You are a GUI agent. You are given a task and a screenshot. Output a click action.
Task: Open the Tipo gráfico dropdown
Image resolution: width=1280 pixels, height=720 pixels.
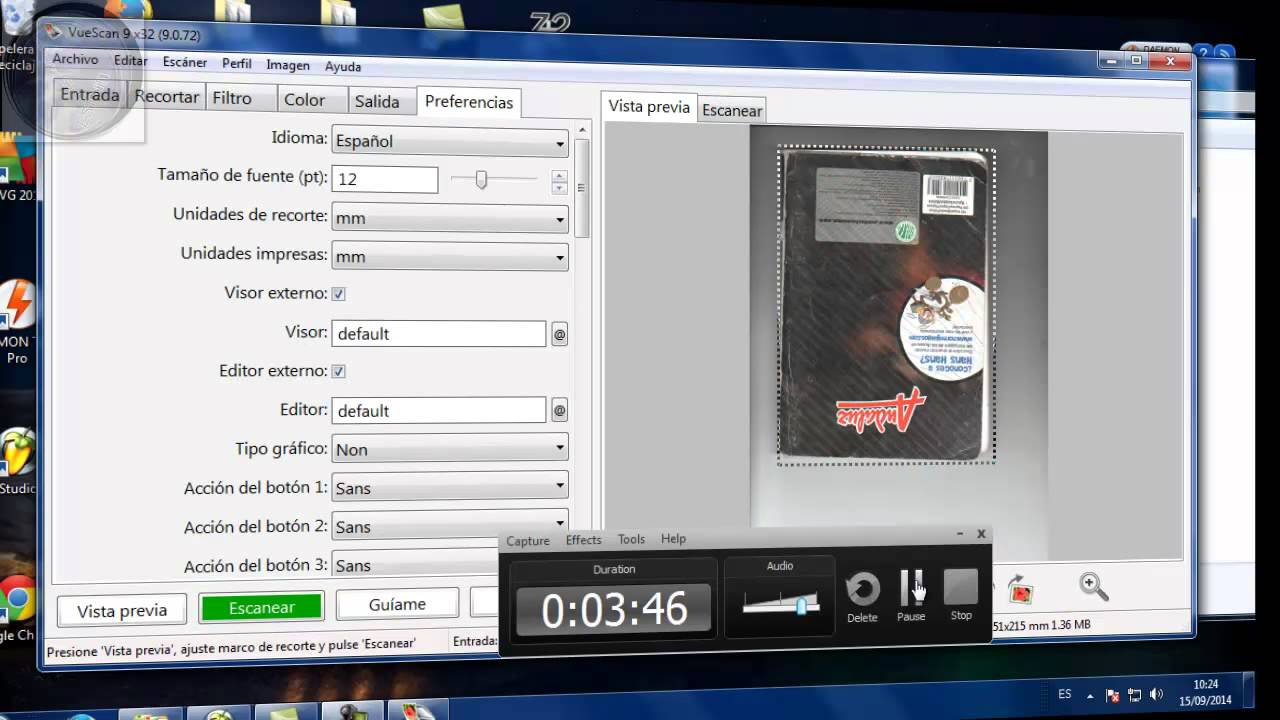pos(450,449)
